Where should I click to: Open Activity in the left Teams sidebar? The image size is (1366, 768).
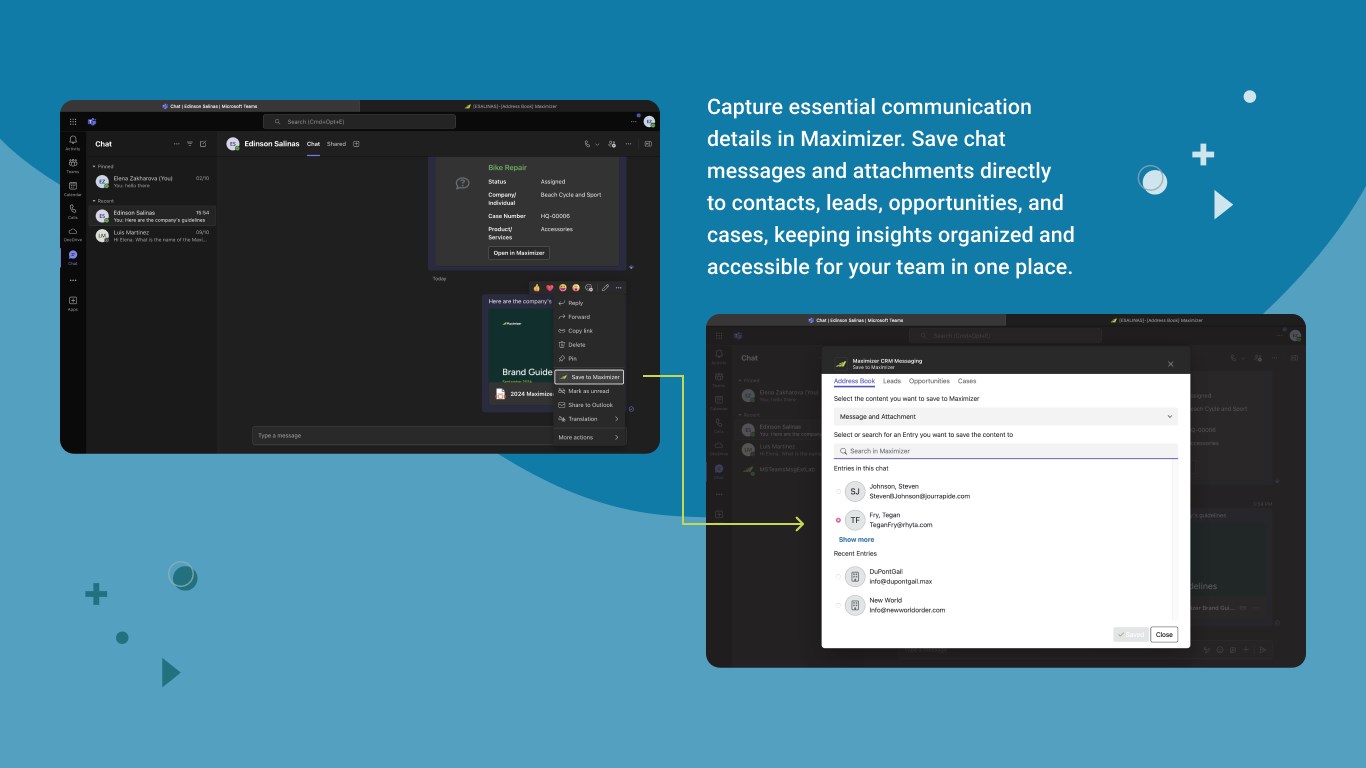(x=73, y=142)
